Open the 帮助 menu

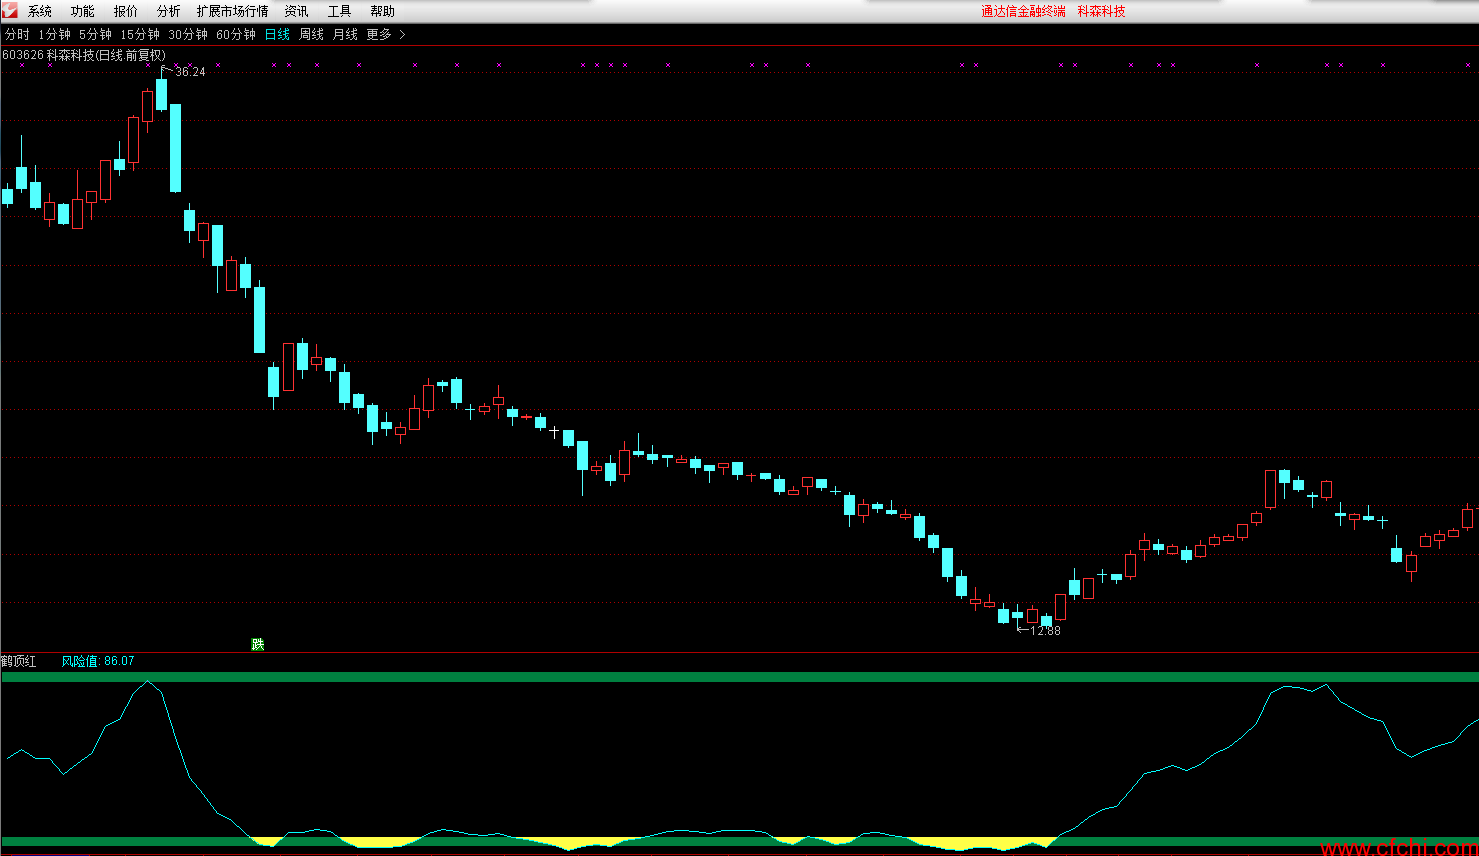(383, 11)
